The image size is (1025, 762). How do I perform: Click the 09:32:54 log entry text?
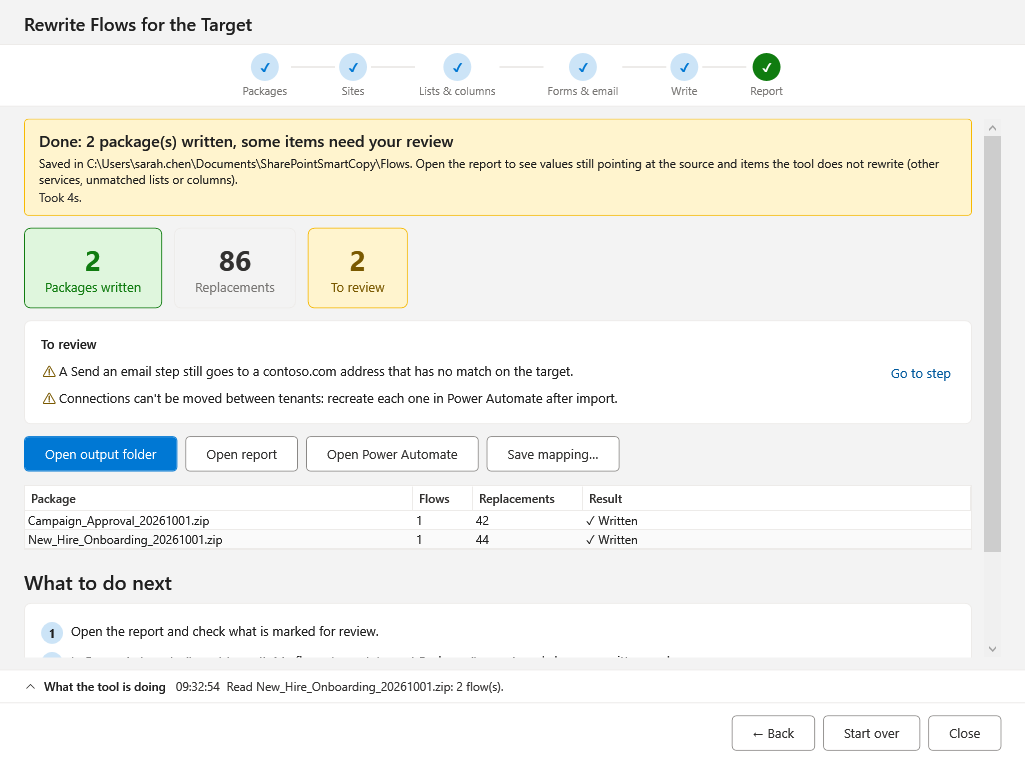pos(339,687)
